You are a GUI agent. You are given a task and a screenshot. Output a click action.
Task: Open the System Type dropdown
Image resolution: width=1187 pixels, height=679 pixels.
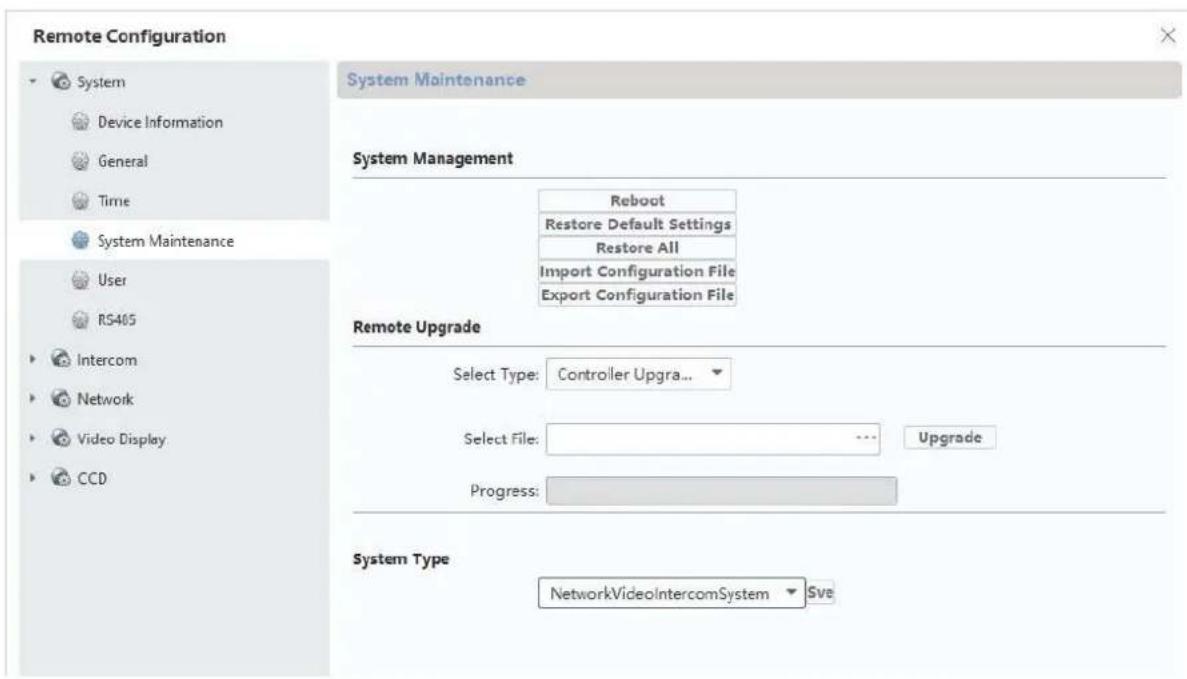tap(671, 593)
